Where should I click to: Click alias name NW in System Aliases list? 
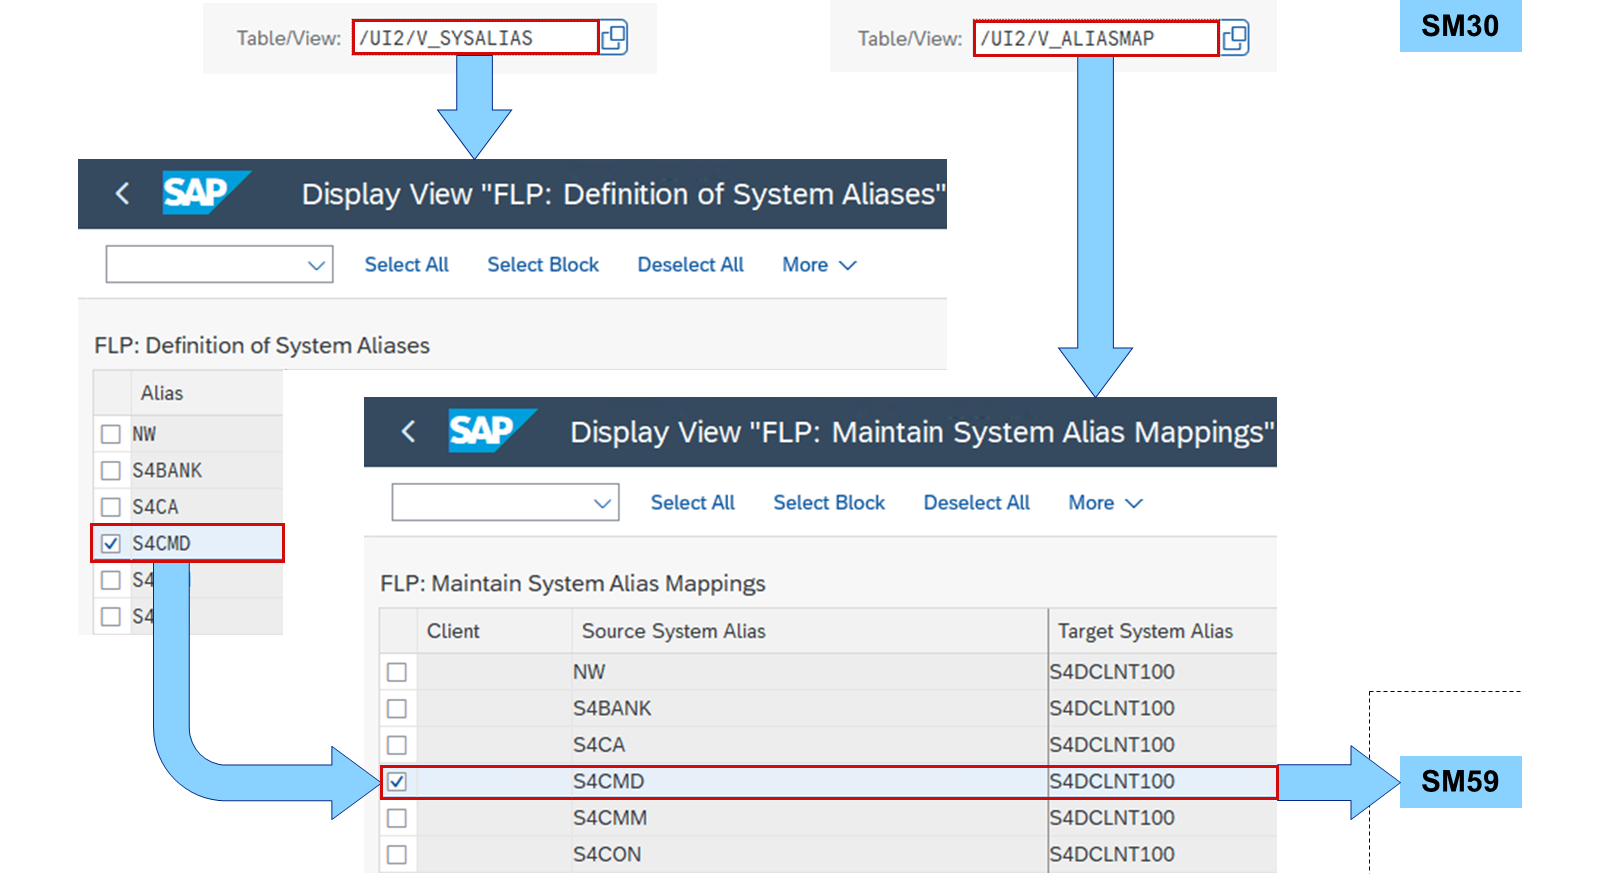click(x=144, y=434)
